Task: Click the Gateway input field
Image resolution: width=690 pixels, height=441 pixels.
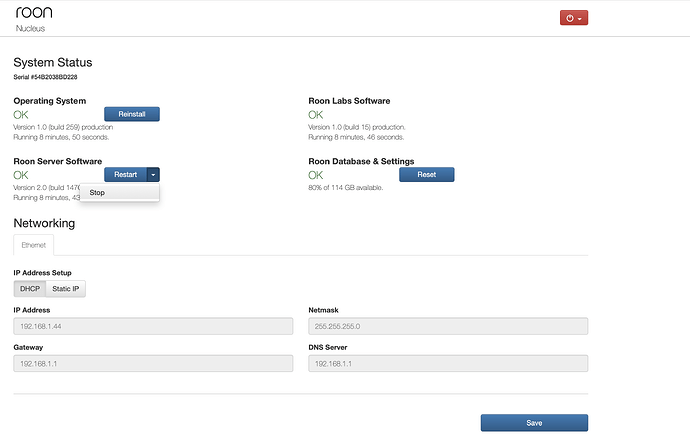Action: tap(153, 364)
